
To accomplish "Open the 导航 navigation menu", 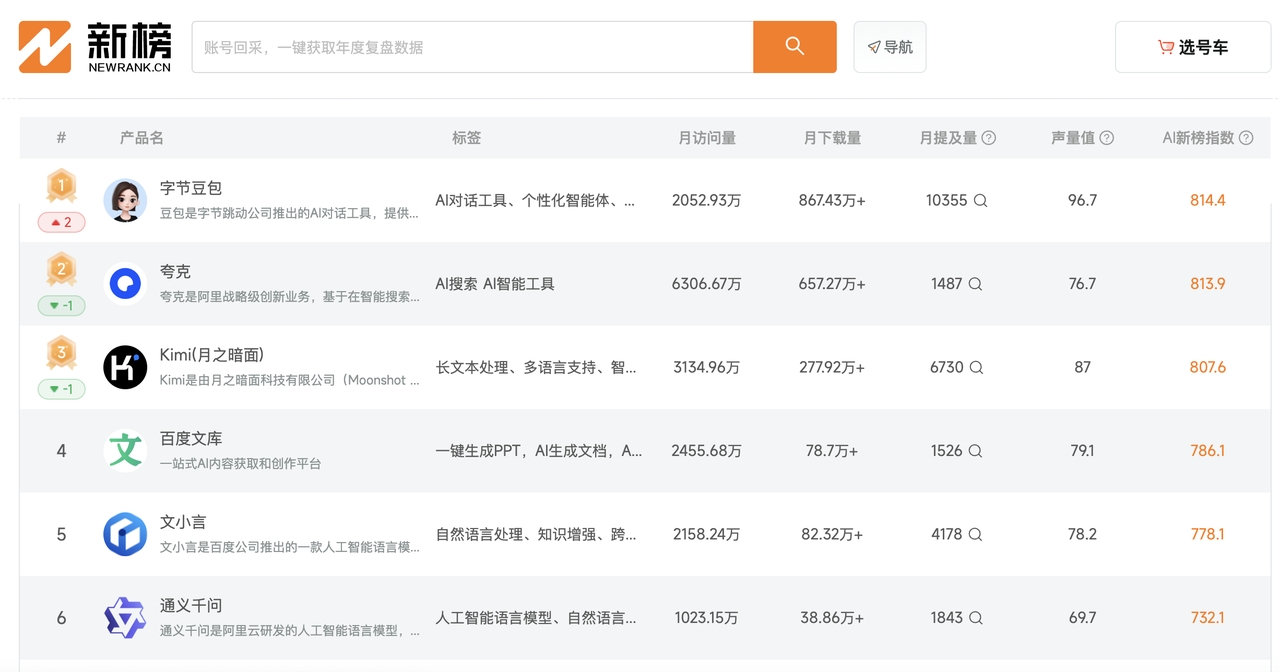I will pos(889,47).
